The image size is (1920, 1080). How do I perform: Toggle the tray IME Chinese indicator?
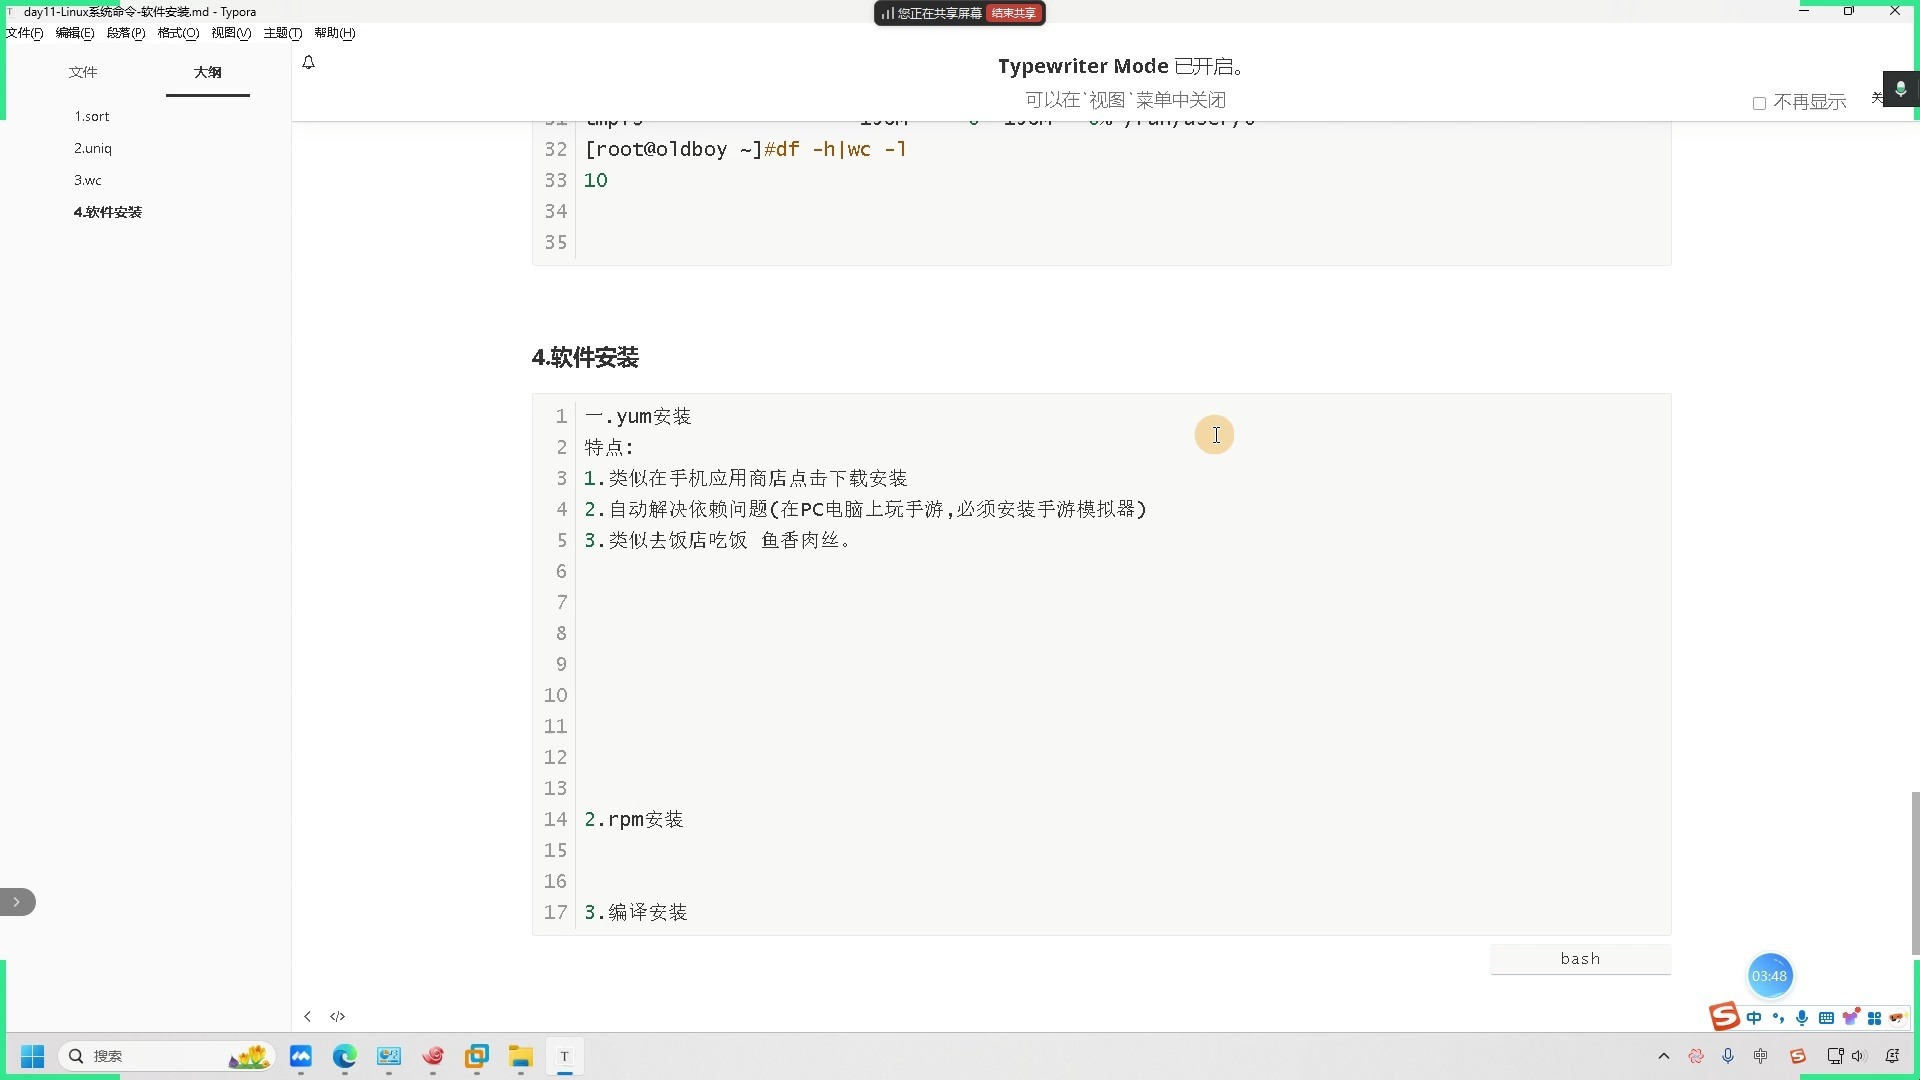(x=1761, y=1056)
